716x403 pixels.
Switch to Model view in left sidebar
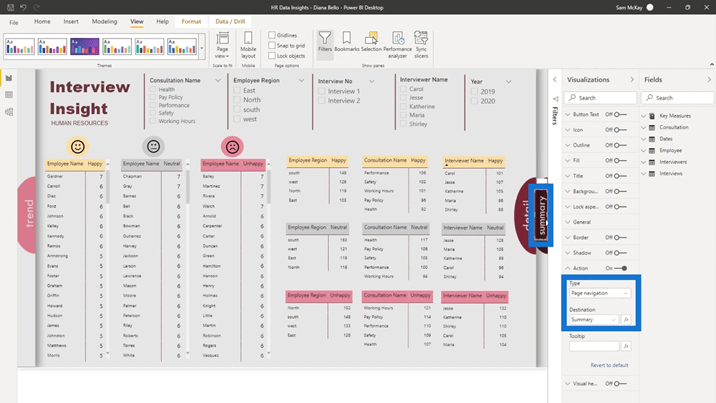pyautogui.click(x=9, y=112)
